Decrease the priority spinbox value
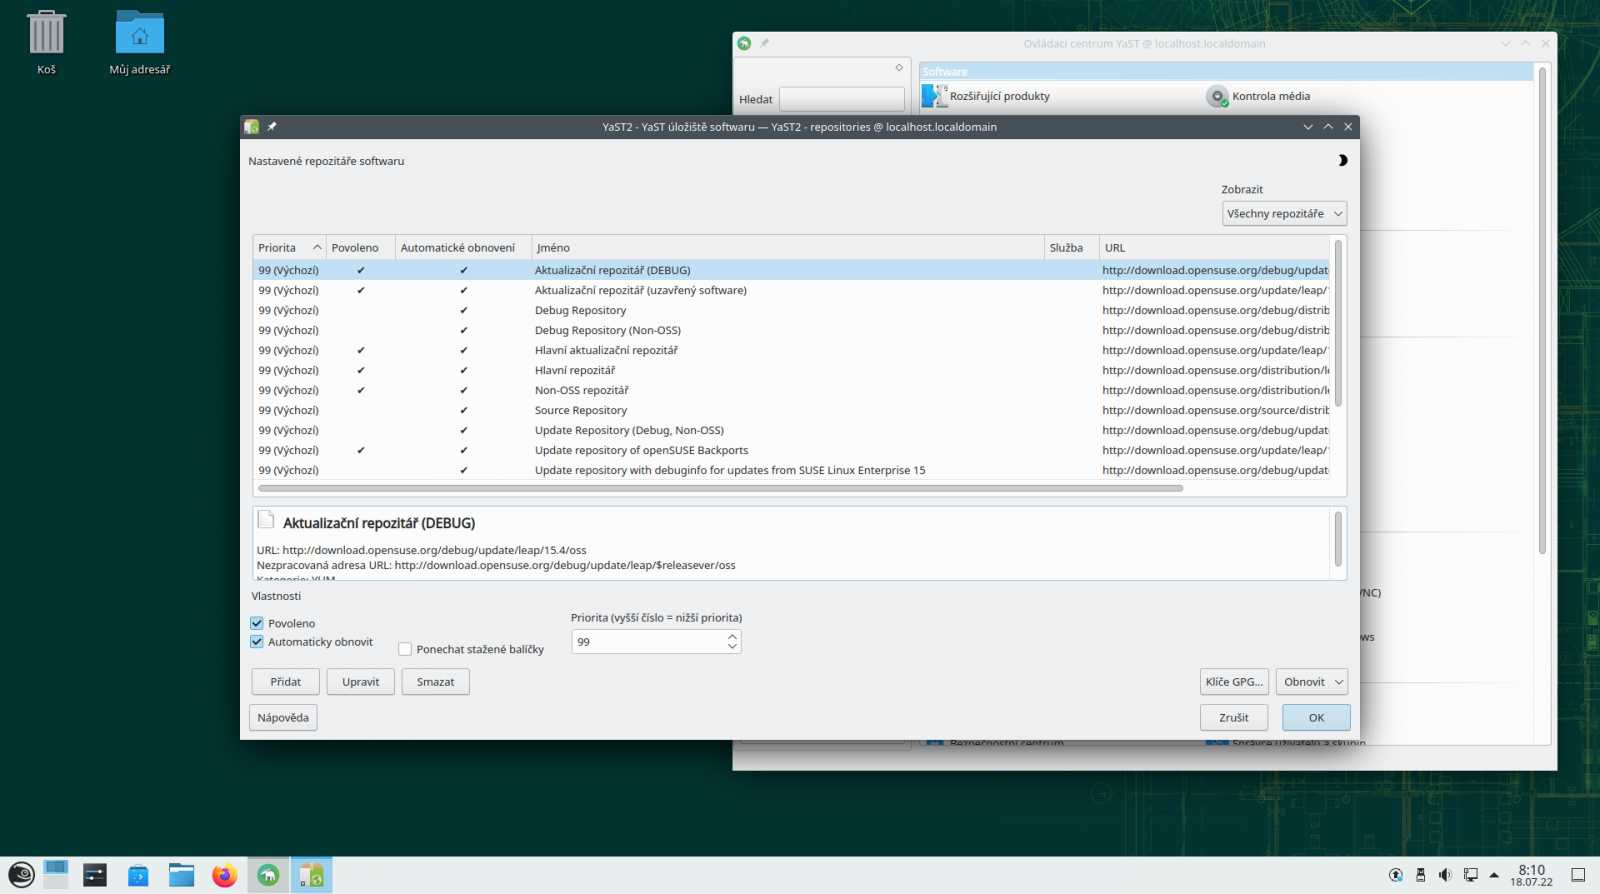The image size is (1600, 894). point(732,647)
